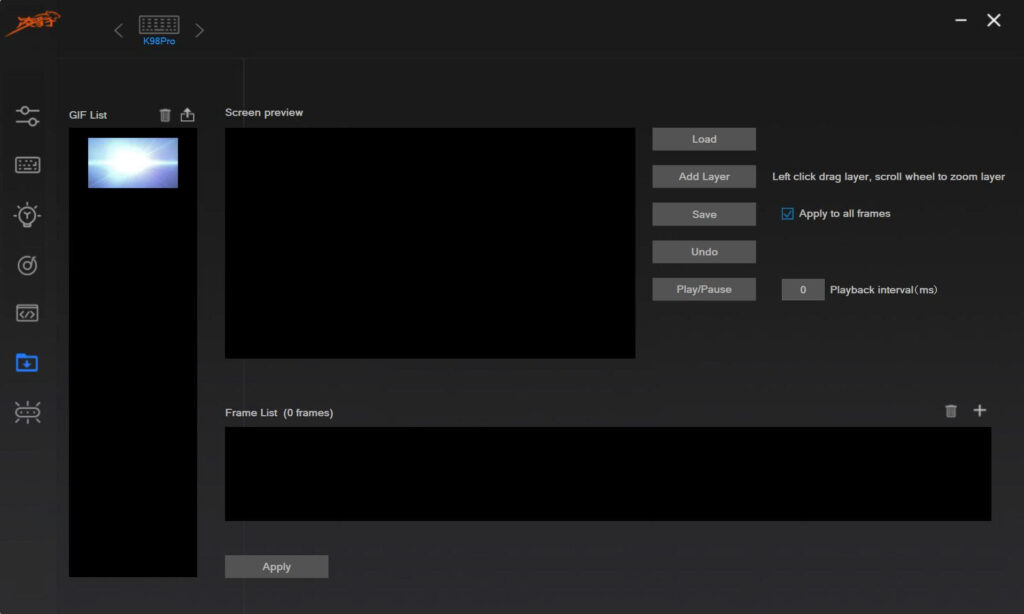The image size is (1024, 614).
Task: Select the bright flare GIF thumbnail
Action: click(x=133, y=163)
